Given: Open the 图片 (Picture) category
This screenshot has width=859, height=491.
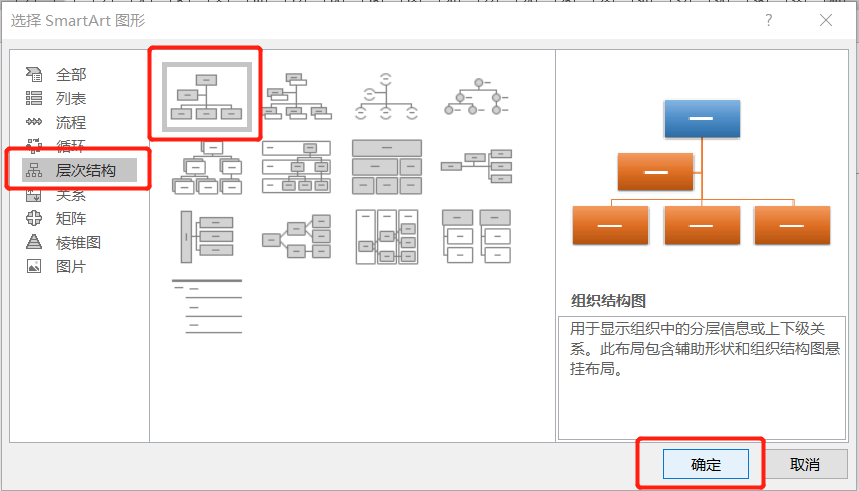Looking at the screenshot, I should point(71,266).
